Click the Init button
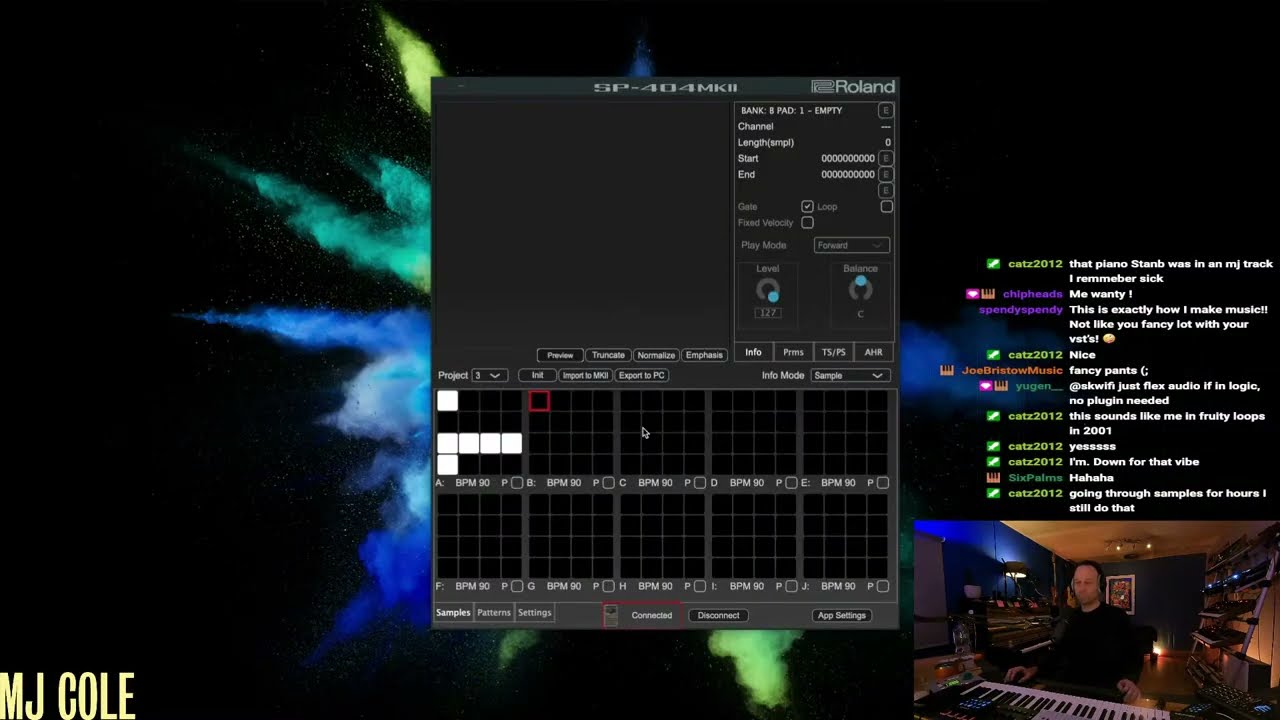1280x720 pixels. pyautogui.click(x=537, y=375)
